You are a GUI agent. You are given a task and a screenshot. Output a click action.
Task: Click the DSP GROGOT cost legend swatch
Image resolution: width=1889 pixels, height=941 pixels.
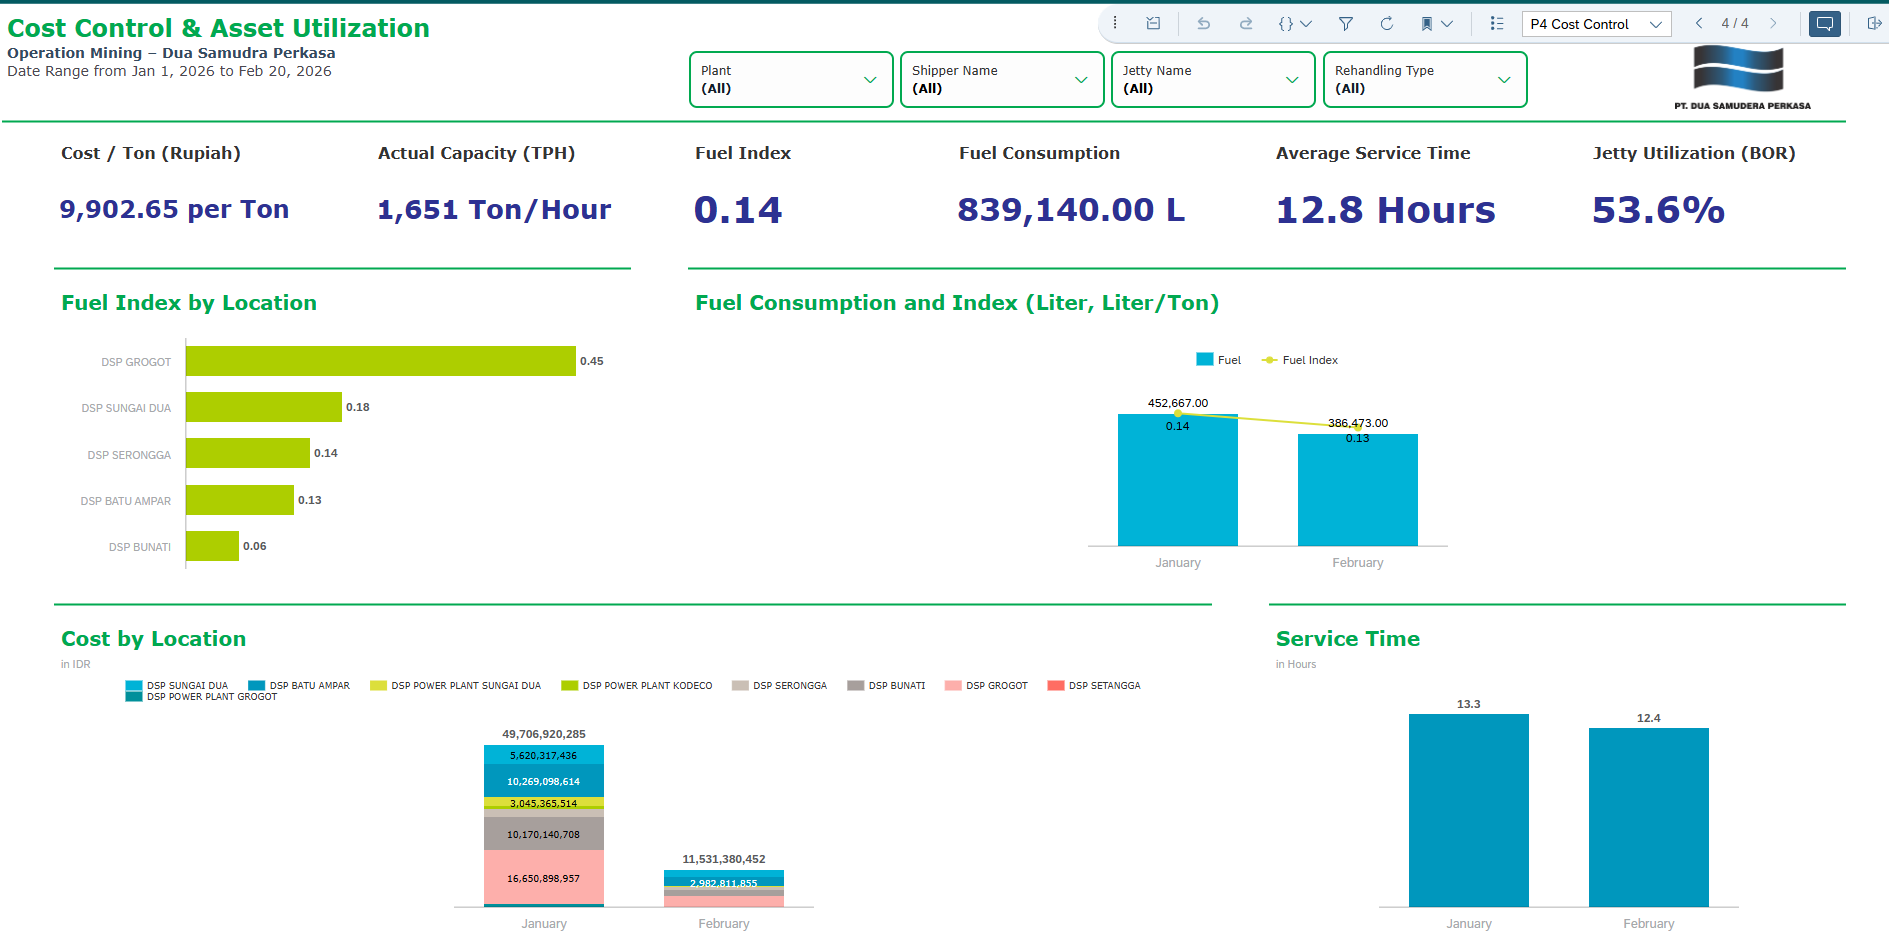click(953, 686)
